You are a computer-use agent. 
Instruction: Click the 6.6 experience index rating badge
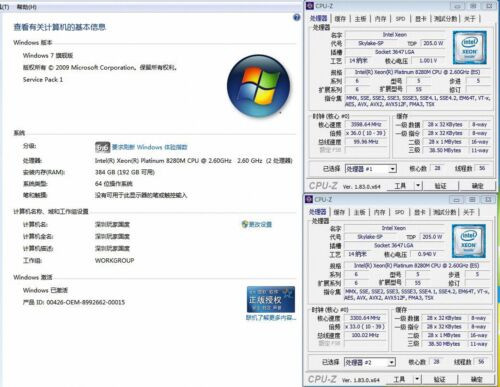102,147
